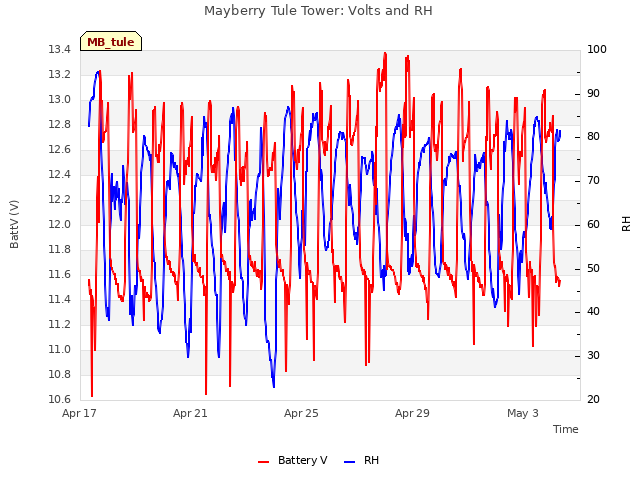Screen dimensions: 640x480
Task: Click the 12.8 voltage tick label
Action: pos(60,124)
